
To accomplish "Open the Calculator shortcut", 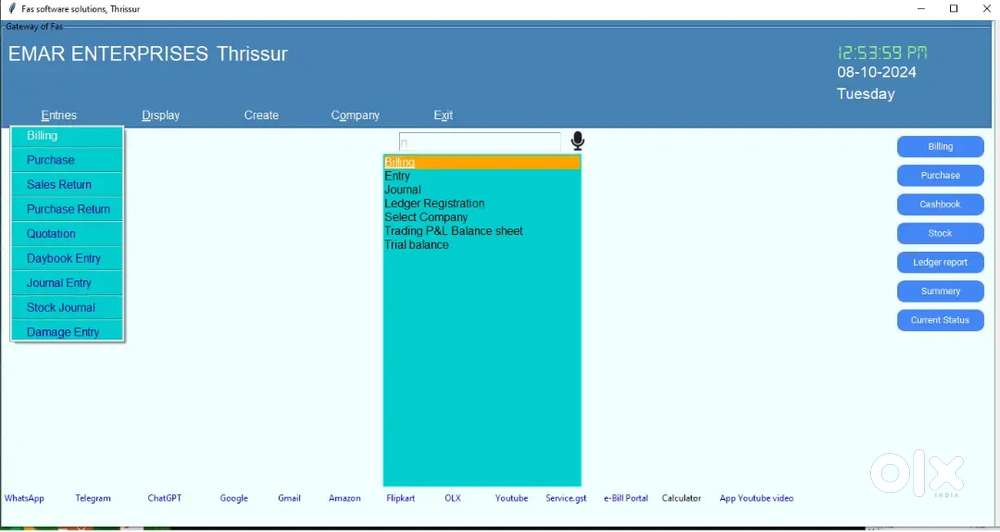I will point(681,498).
